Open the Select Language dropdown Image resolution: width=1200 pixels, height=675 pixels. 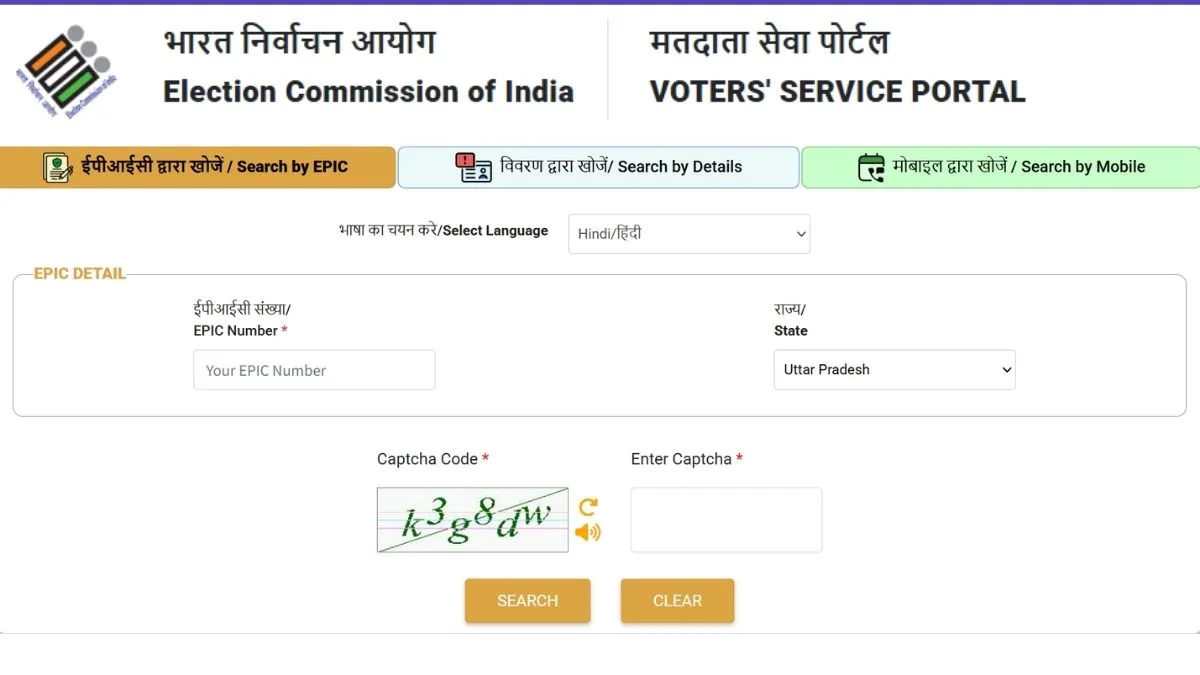(689, 234)
